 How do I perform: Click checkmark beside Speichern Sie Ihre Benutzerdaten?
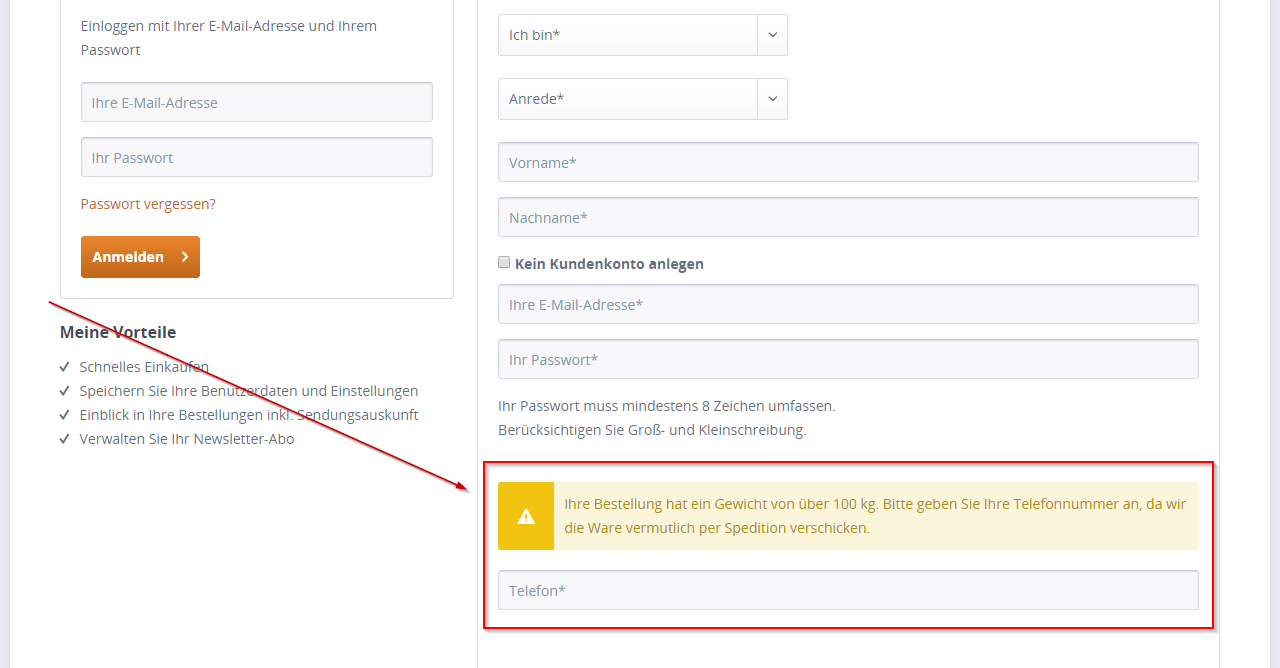[65, 391]
